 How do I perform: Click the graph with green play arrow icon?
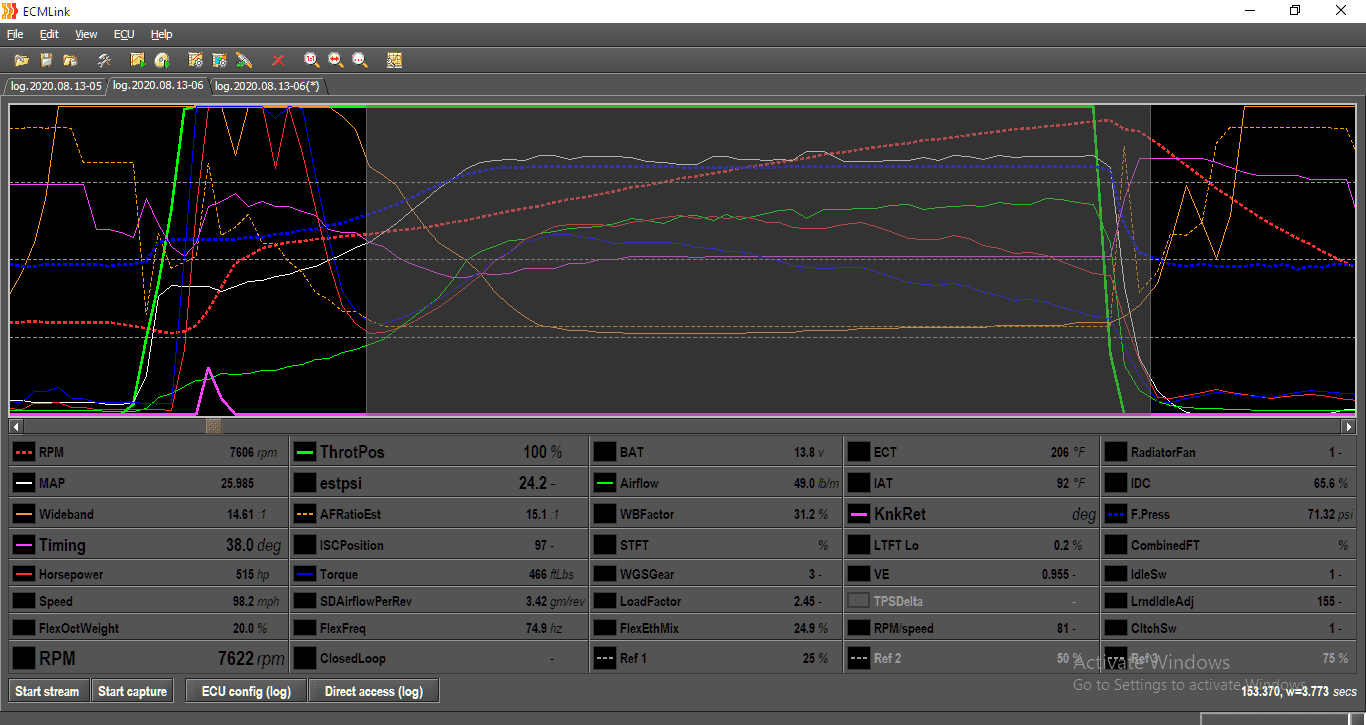137,60
